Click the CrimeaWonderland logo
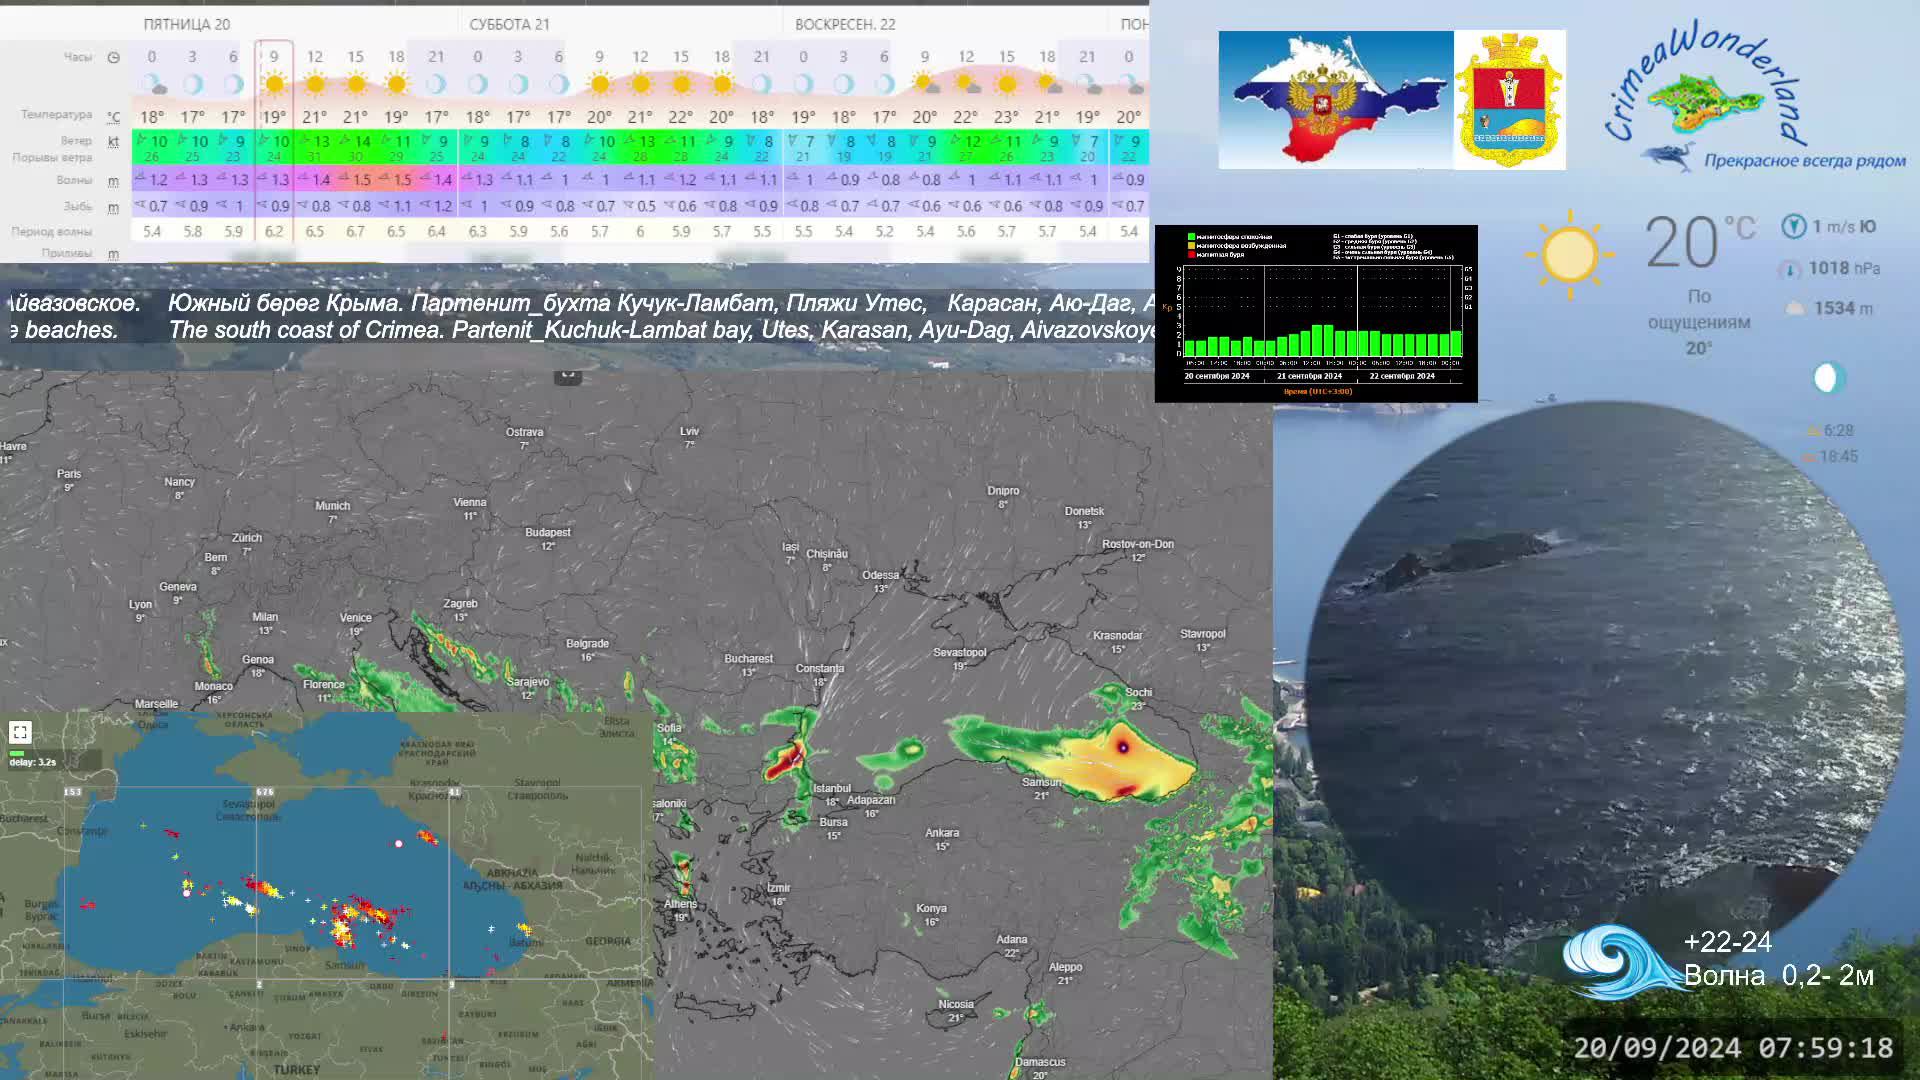The image size is (1920, 1080). [x=1755, y=96]
